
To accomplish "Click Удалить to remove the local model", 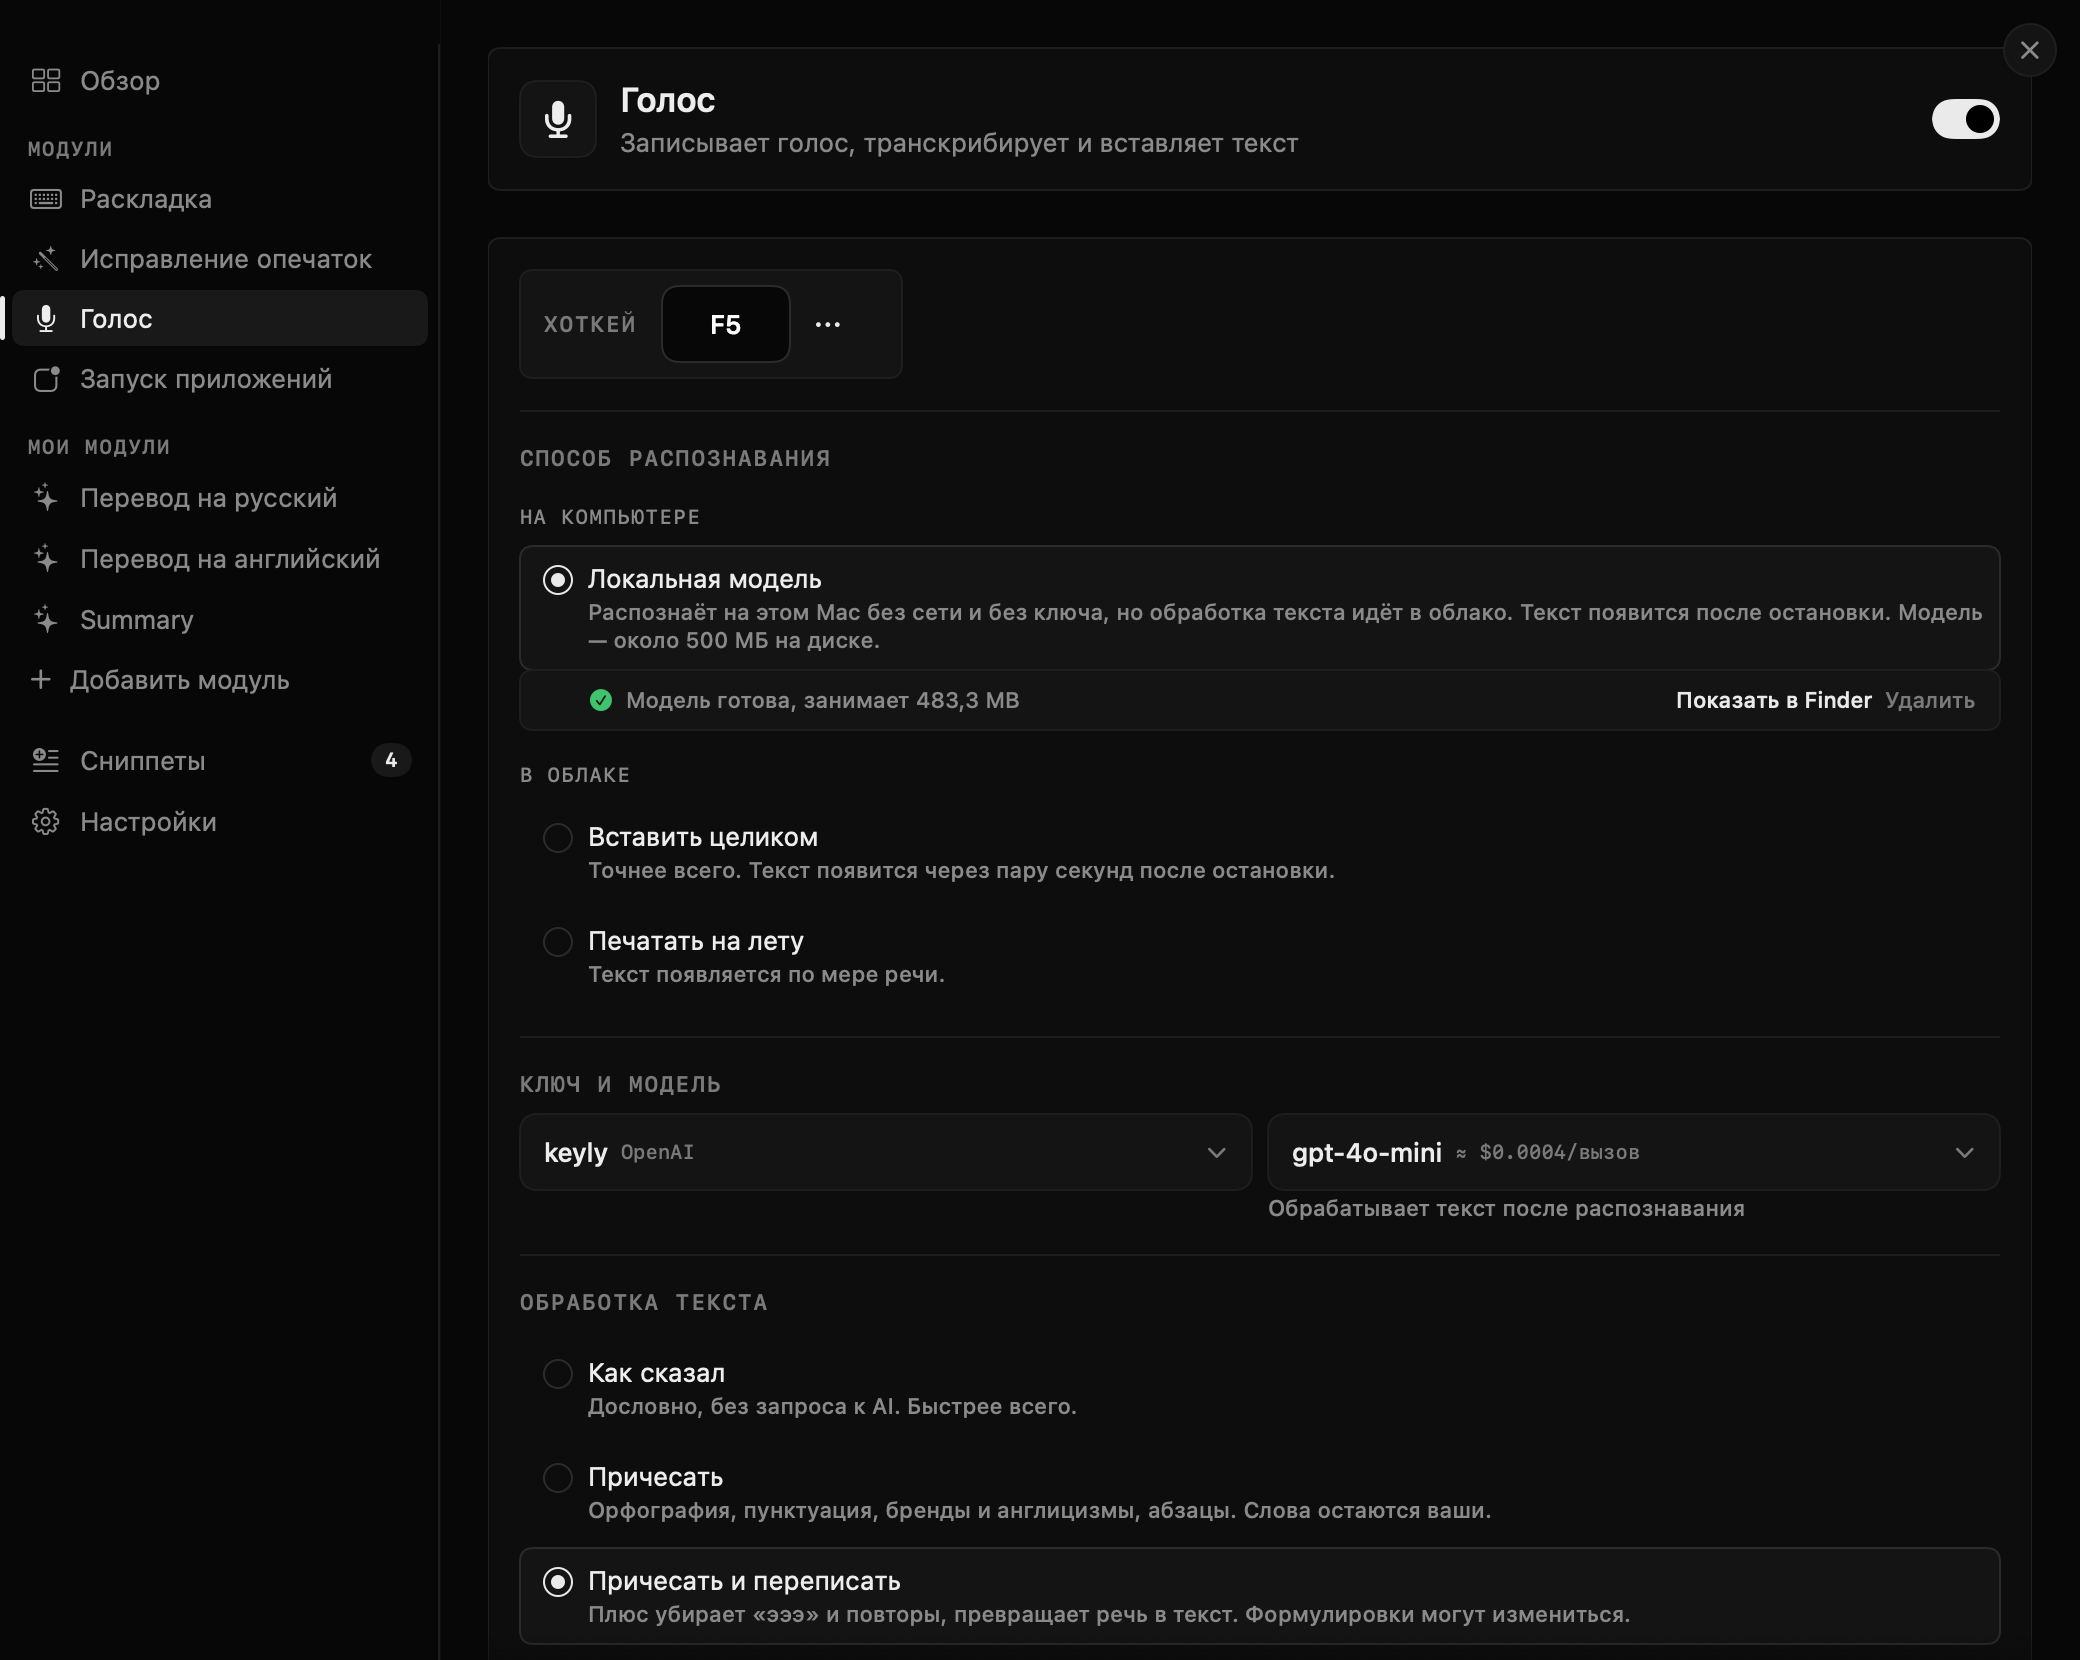I will click(x=1930, y=700).
